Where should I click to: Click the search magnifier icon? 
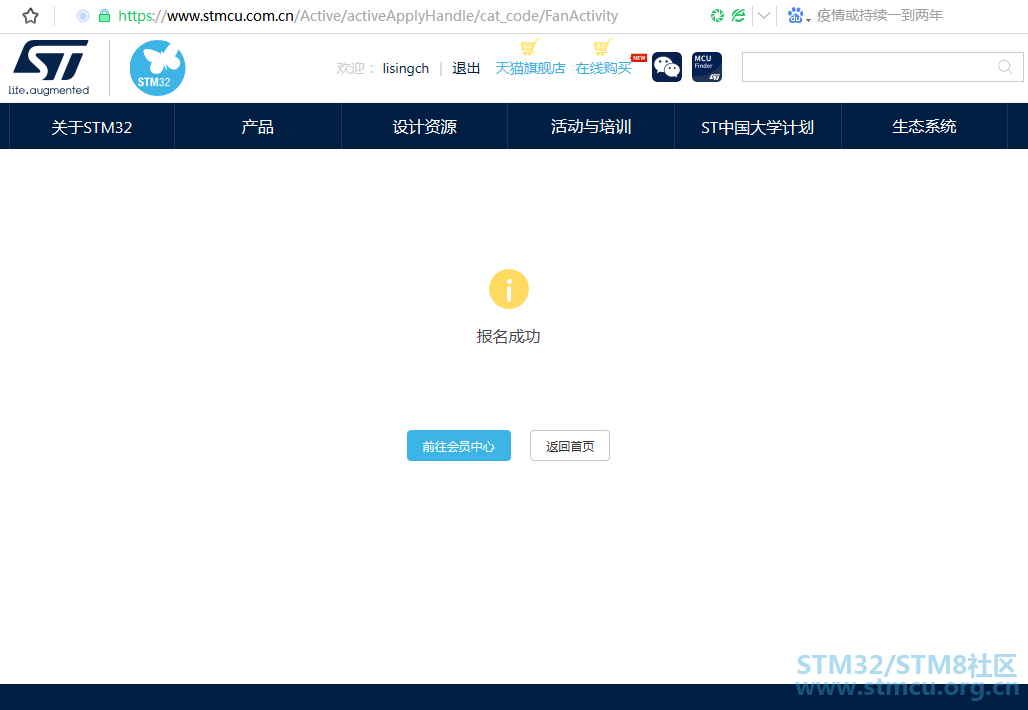click(x=1005, y=67)
